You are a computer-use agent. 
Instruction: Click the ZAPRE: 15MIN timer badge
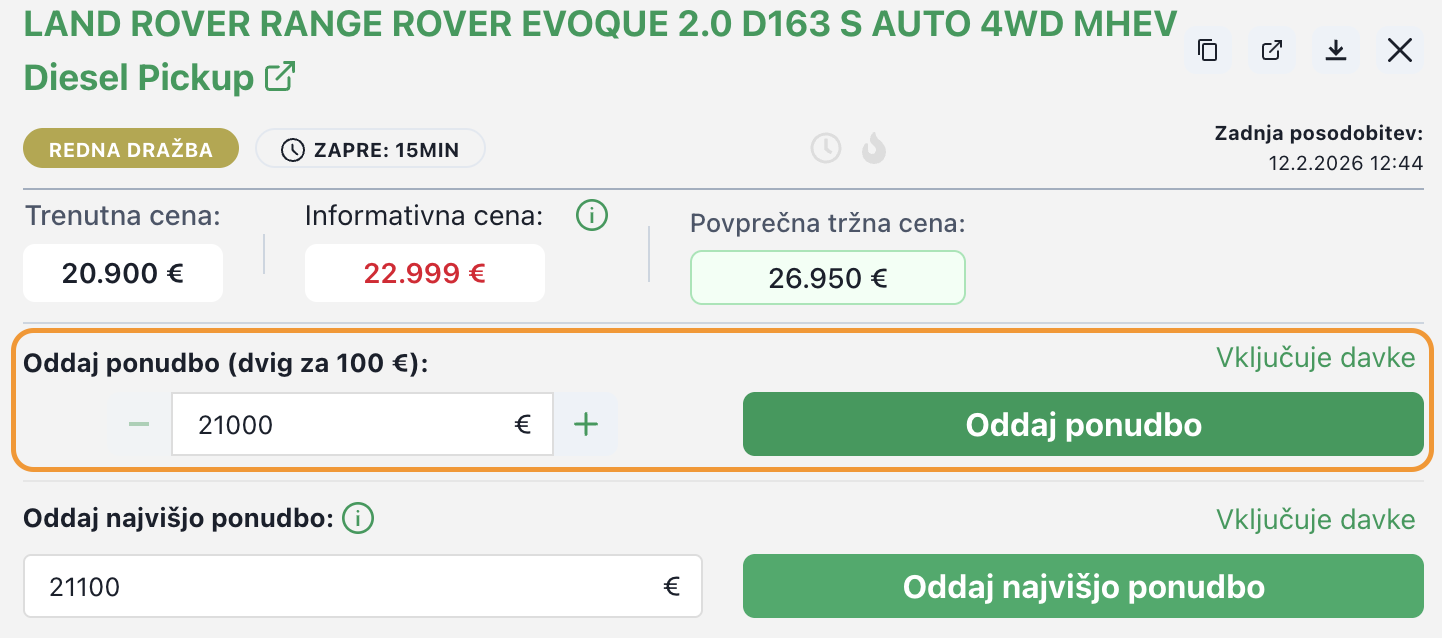point(371,150)
